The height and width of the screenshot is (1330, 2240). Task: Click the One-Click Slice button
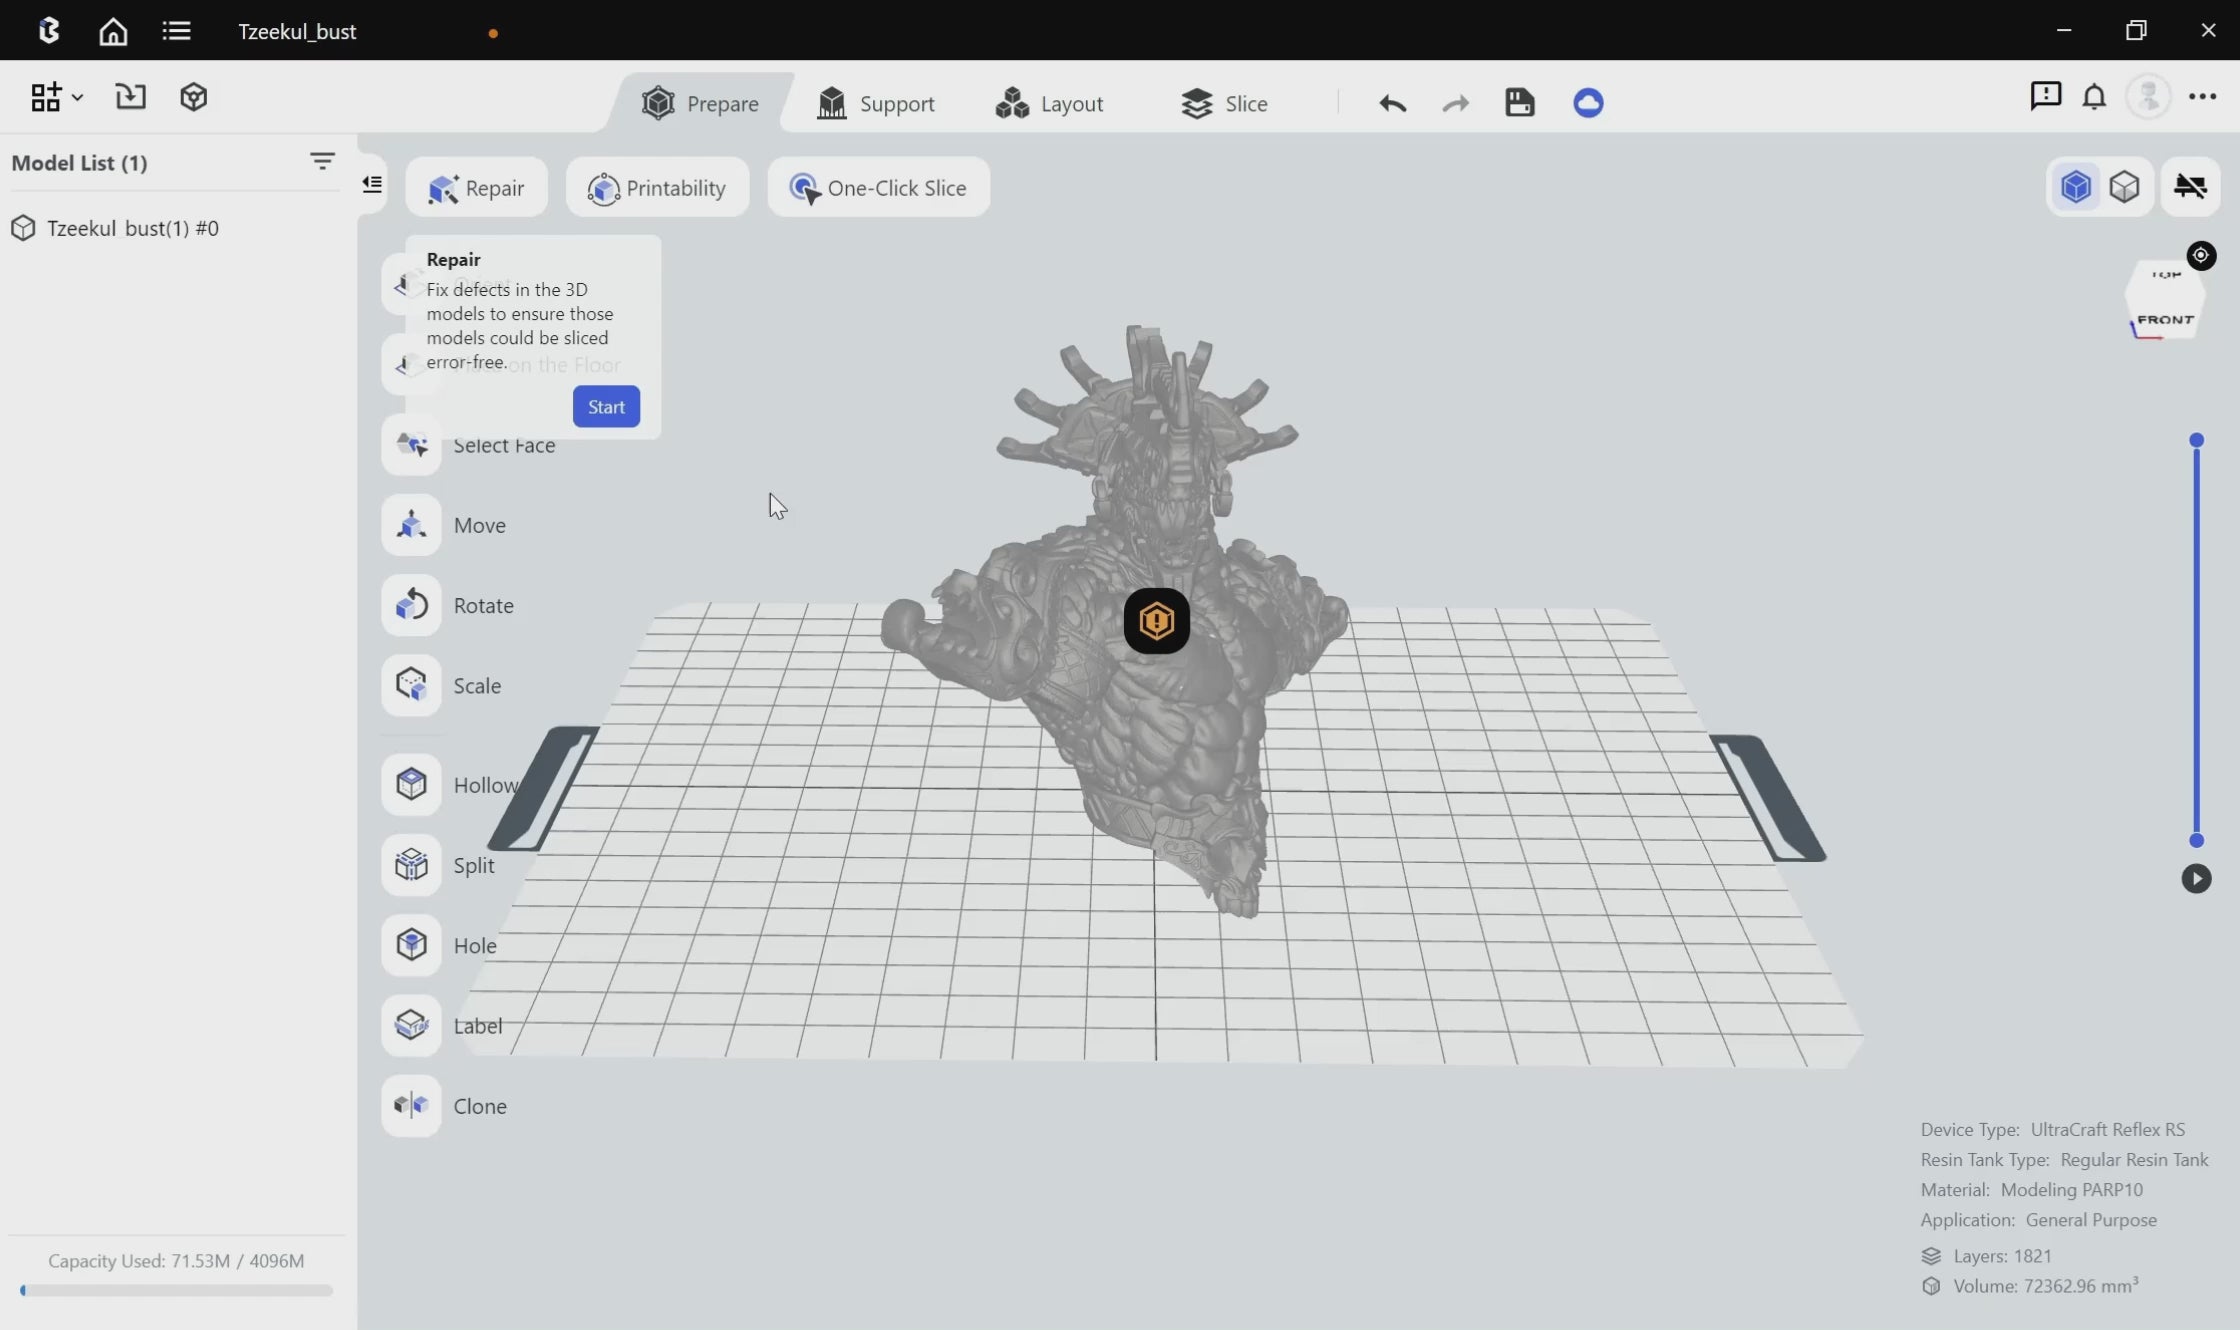[878, 188]
